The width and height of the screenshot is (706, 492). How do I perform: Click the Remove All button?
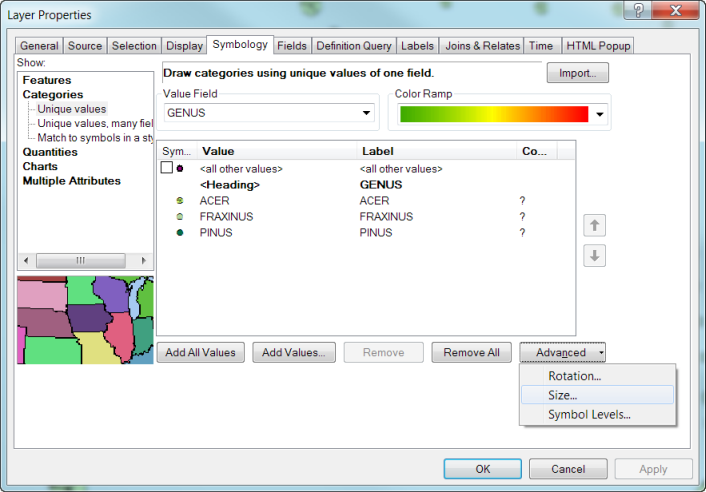point(471,352)
